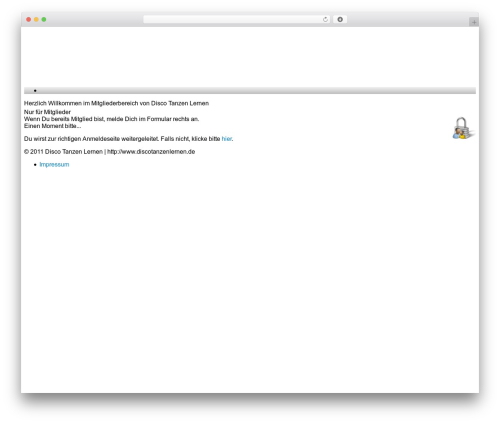
Task: Click the 'Herzlich Willkommen im Mitgliederbereich' heading
Action: point(116,103)
